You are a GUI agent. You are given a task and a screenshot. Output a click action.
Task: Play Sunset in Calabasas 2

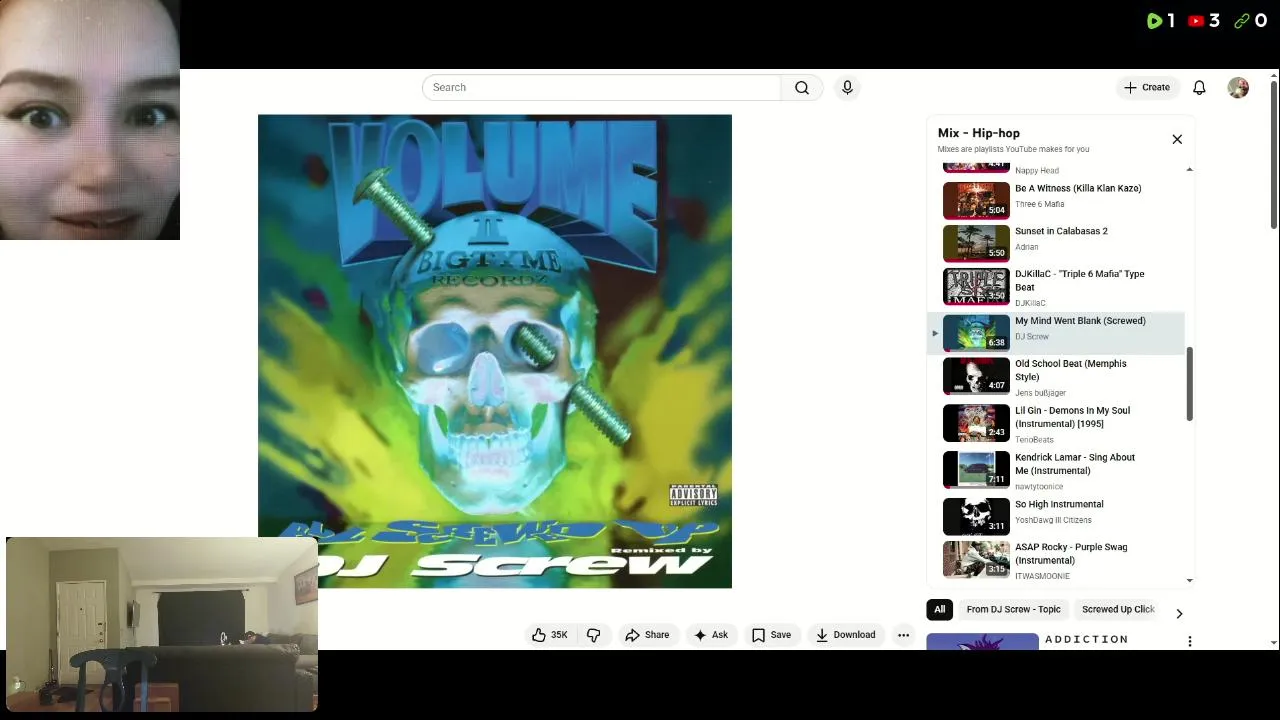(x=1057, y=243)
